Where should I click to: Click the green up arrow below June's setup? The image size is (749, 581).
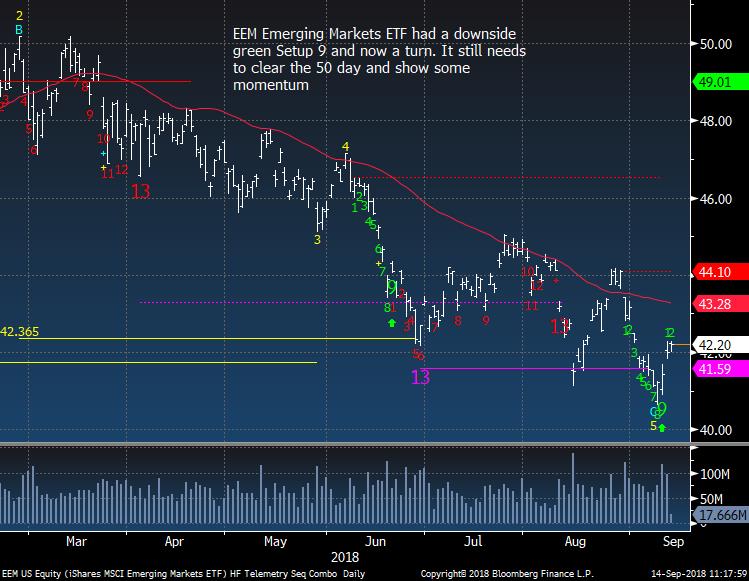point(392,323)
